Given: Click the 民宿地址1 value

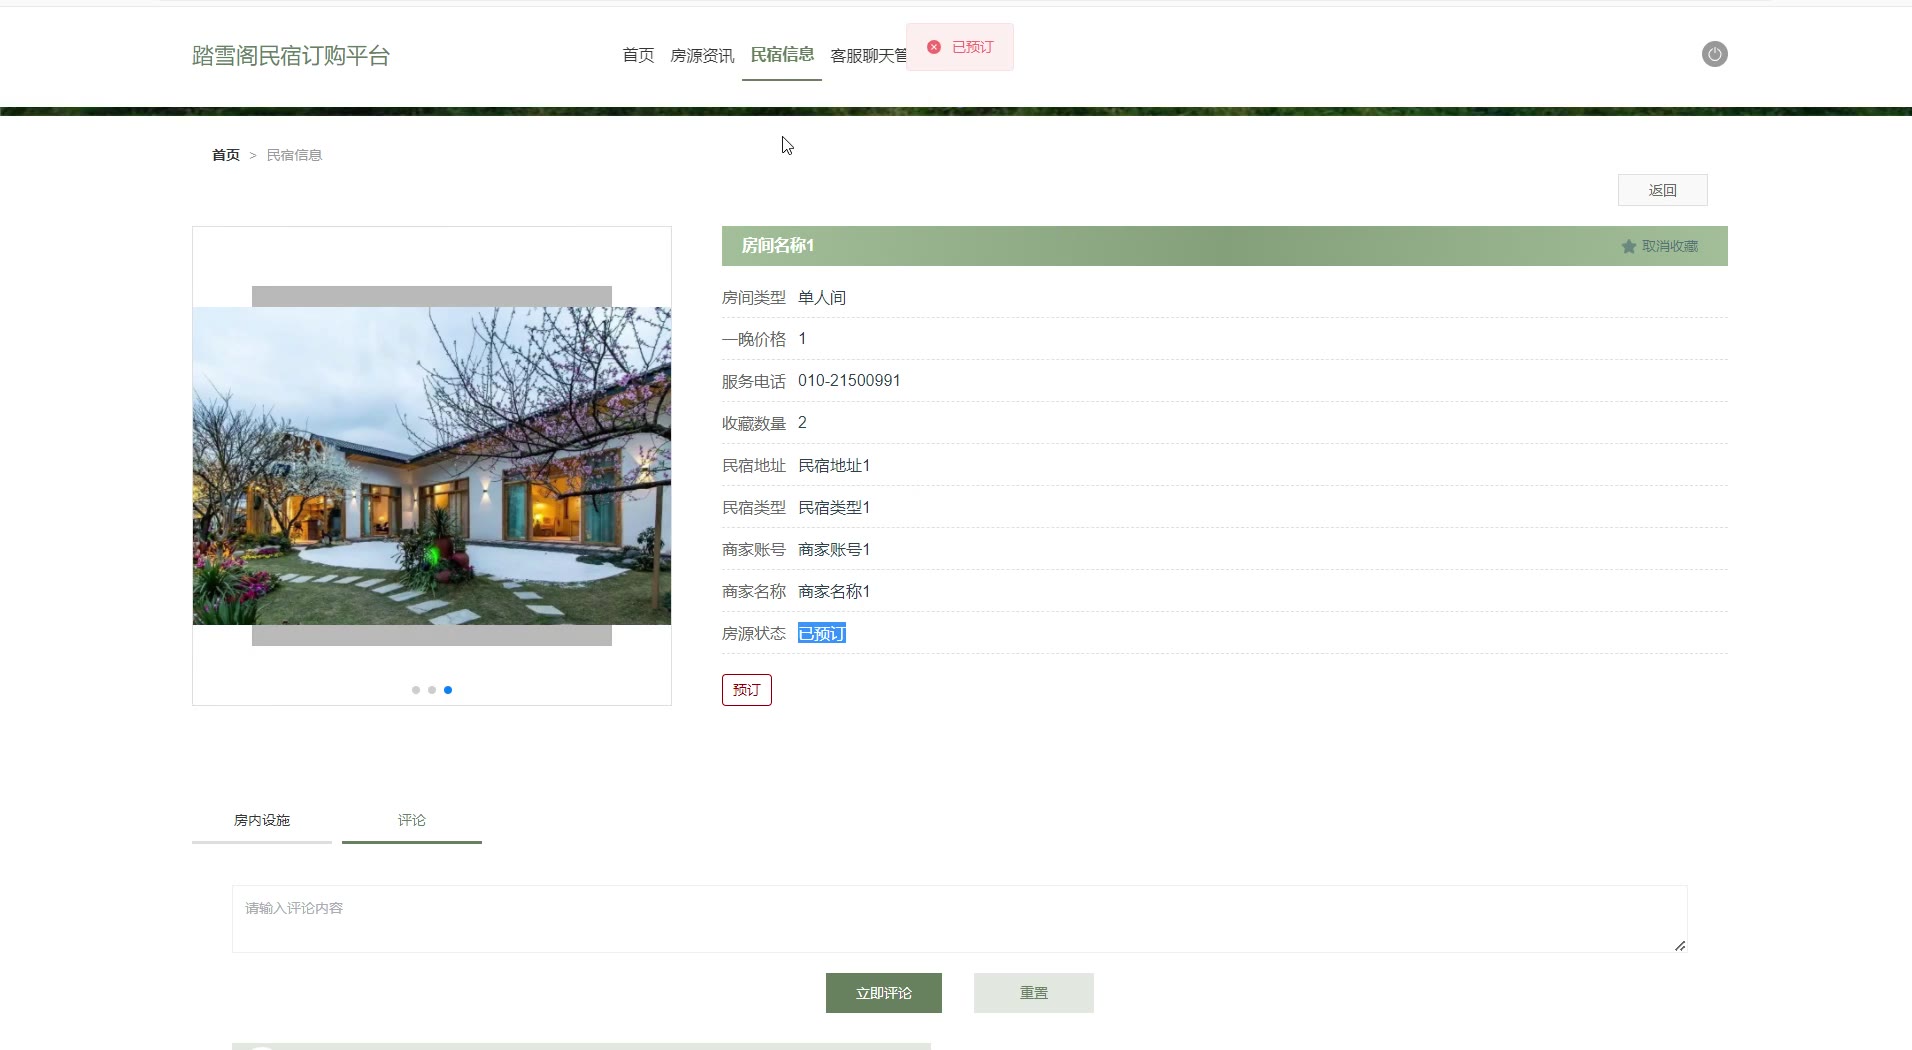Looking at the screenshot, I should click(834, 466).
